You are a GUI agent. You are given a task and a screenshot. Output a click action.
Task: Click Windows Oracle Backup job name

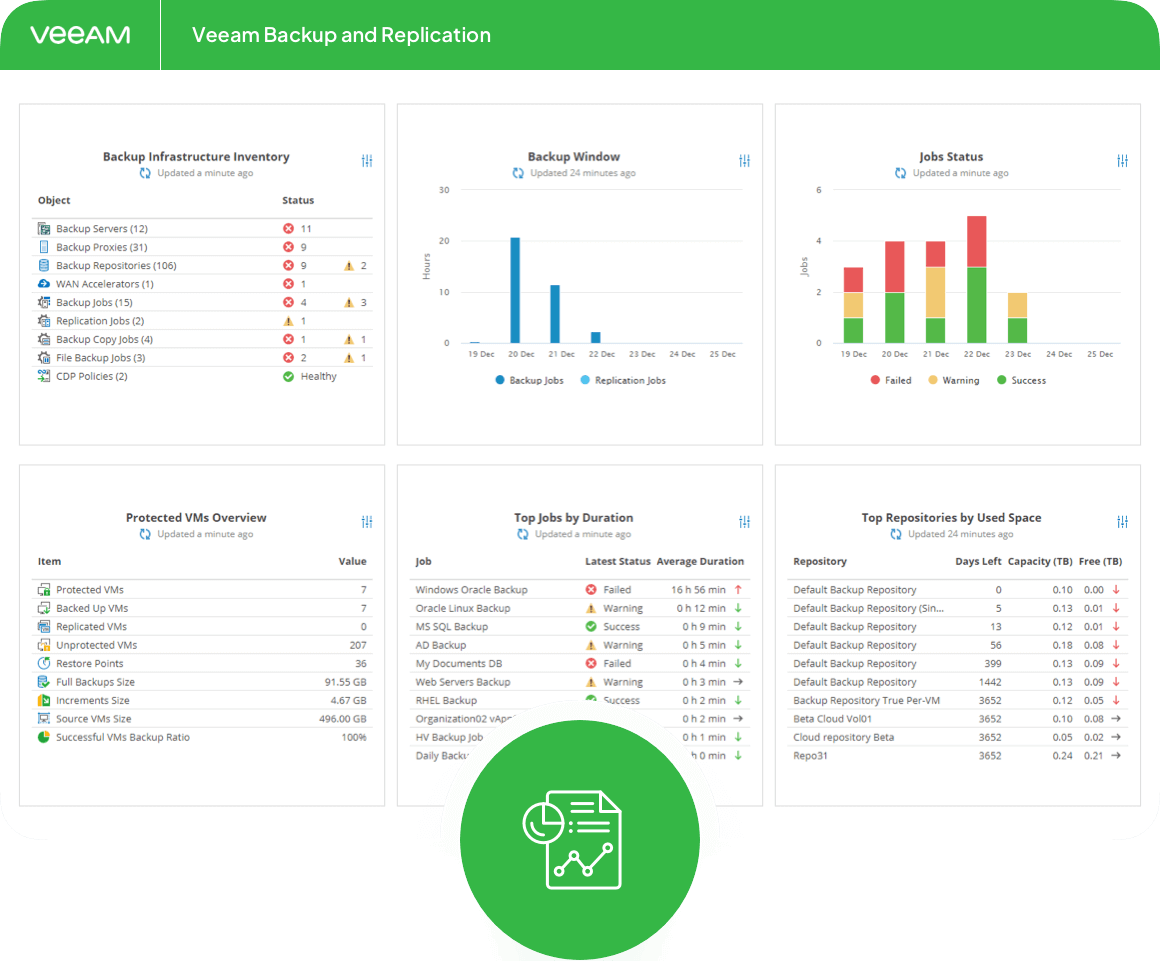(x=471, y=590)
